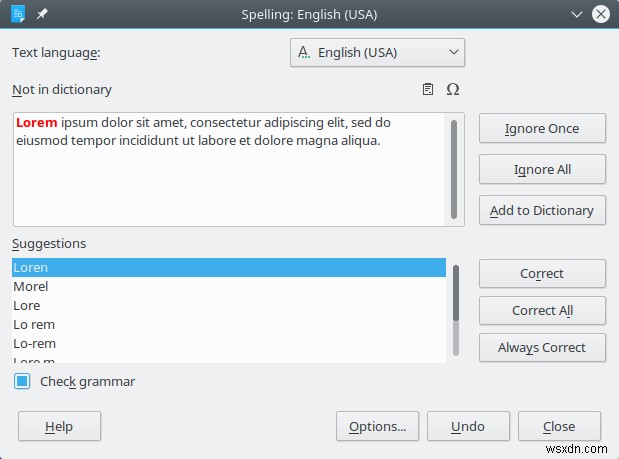Open the Text language dropdown

pos(377,52)
